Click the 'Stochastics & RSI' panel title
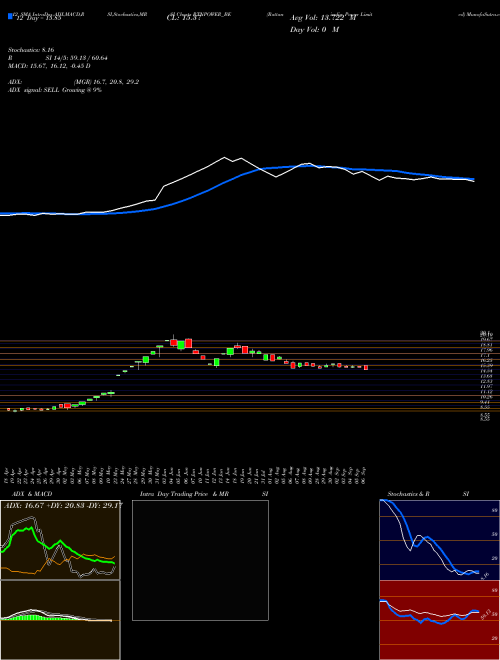500x660 pixels. 428,494
